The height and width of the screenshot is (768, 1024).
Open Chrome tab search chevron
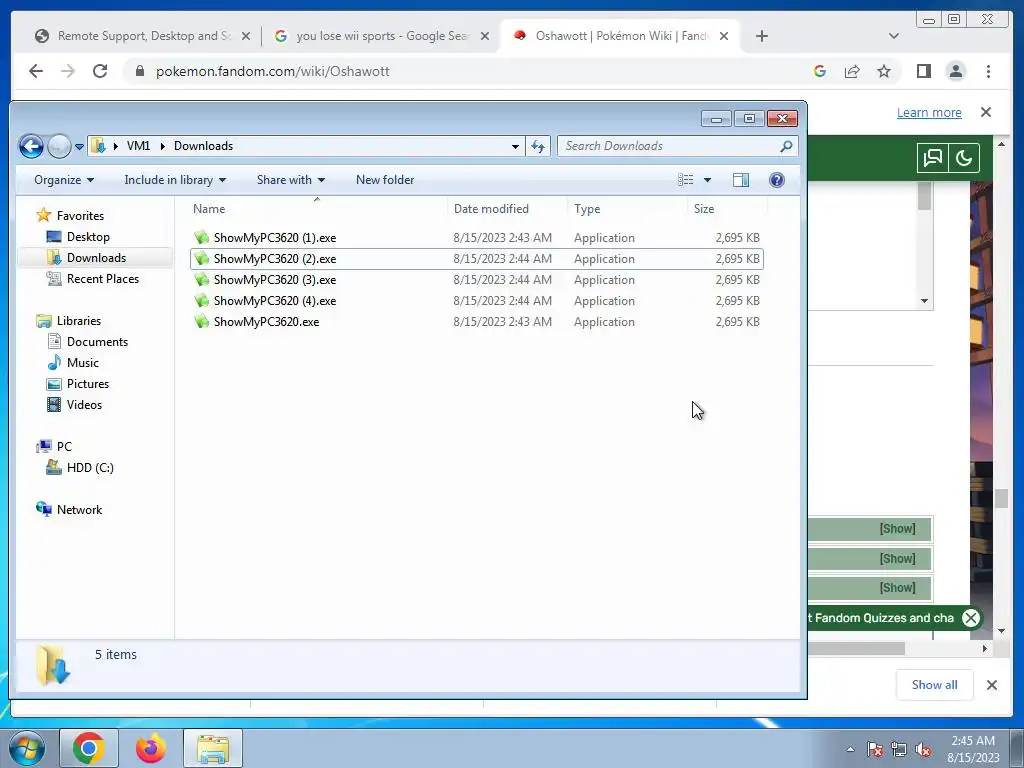[894, 36]
